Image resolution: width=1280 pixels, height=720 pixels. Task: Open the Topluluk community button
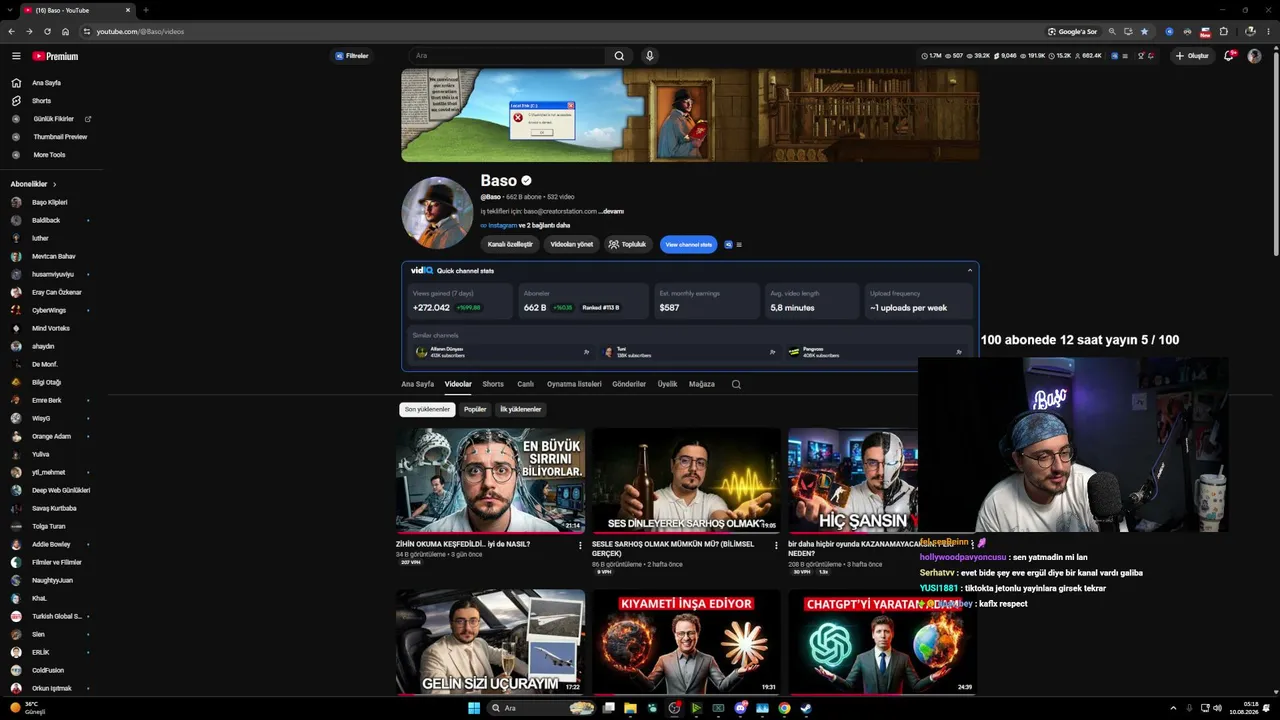[628, 244]
